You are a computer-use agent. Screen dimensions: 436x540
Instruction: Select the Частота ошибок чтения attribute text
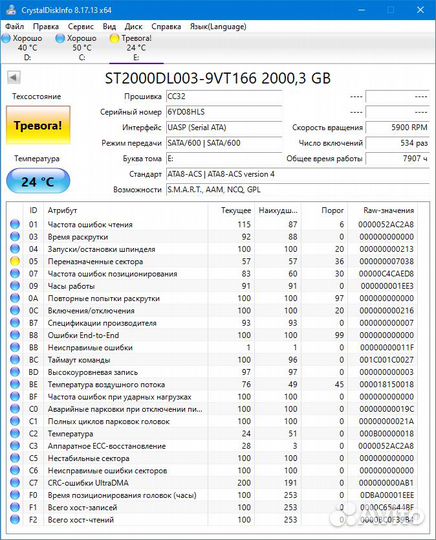90,225
